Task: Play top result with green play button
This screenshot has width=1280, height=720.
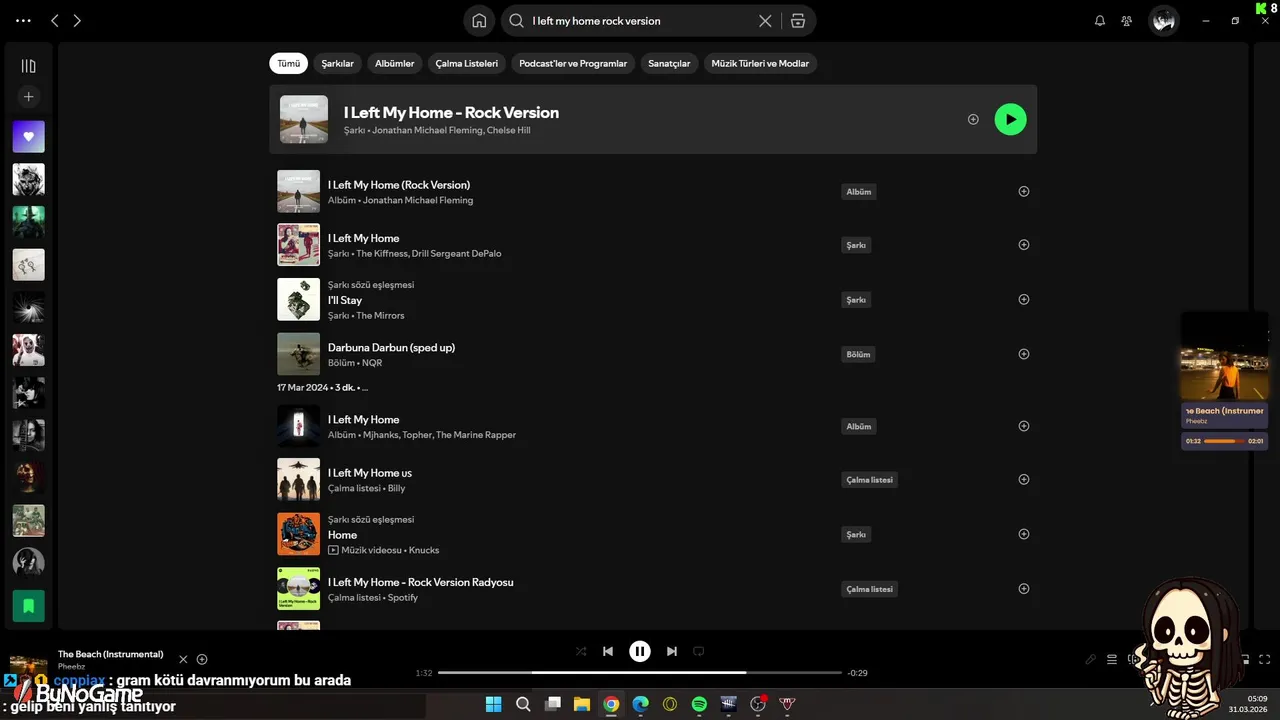Action: [1010, 119]
